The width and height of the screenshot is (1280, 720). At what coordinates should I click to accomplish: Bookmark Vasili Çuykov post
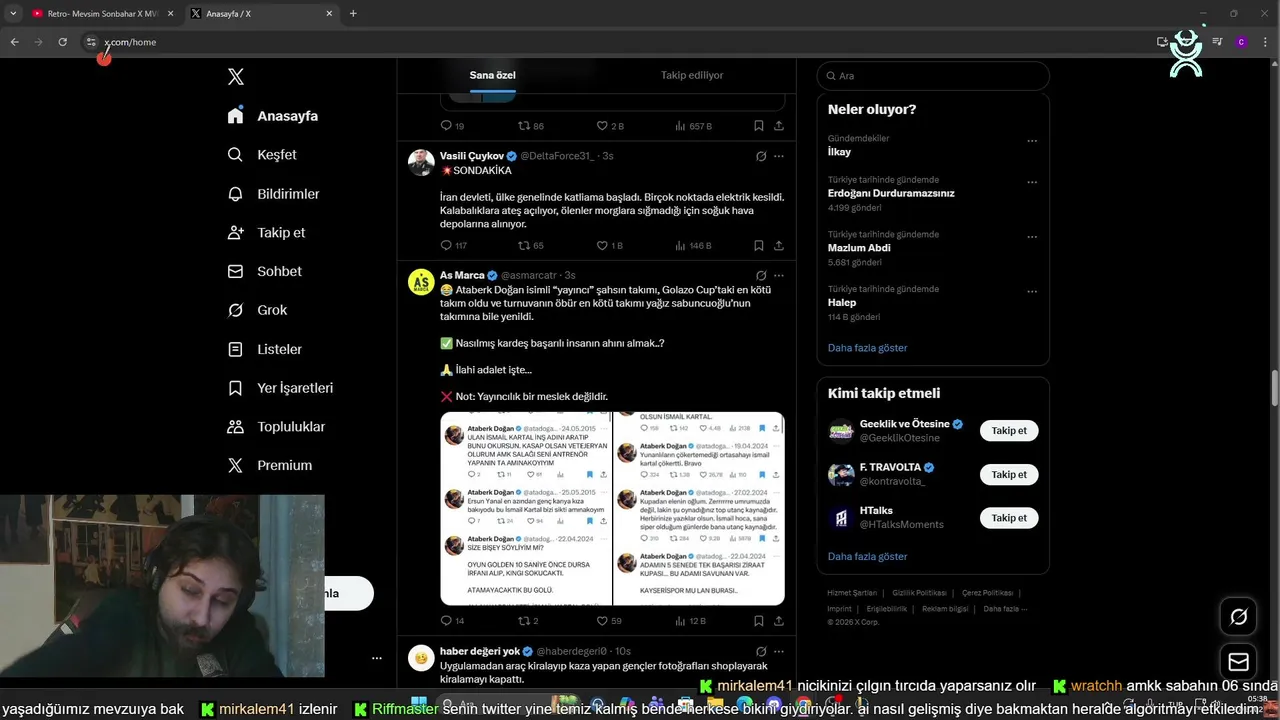[759, 245]
